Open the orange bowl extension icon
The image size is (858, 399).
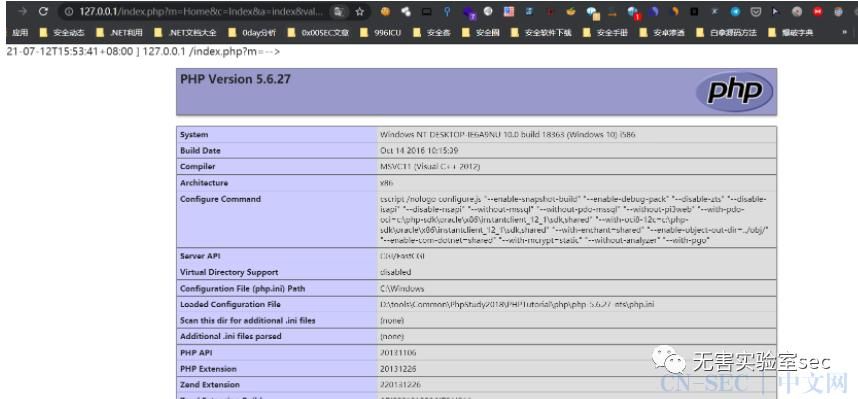click(x=571, y=11)
